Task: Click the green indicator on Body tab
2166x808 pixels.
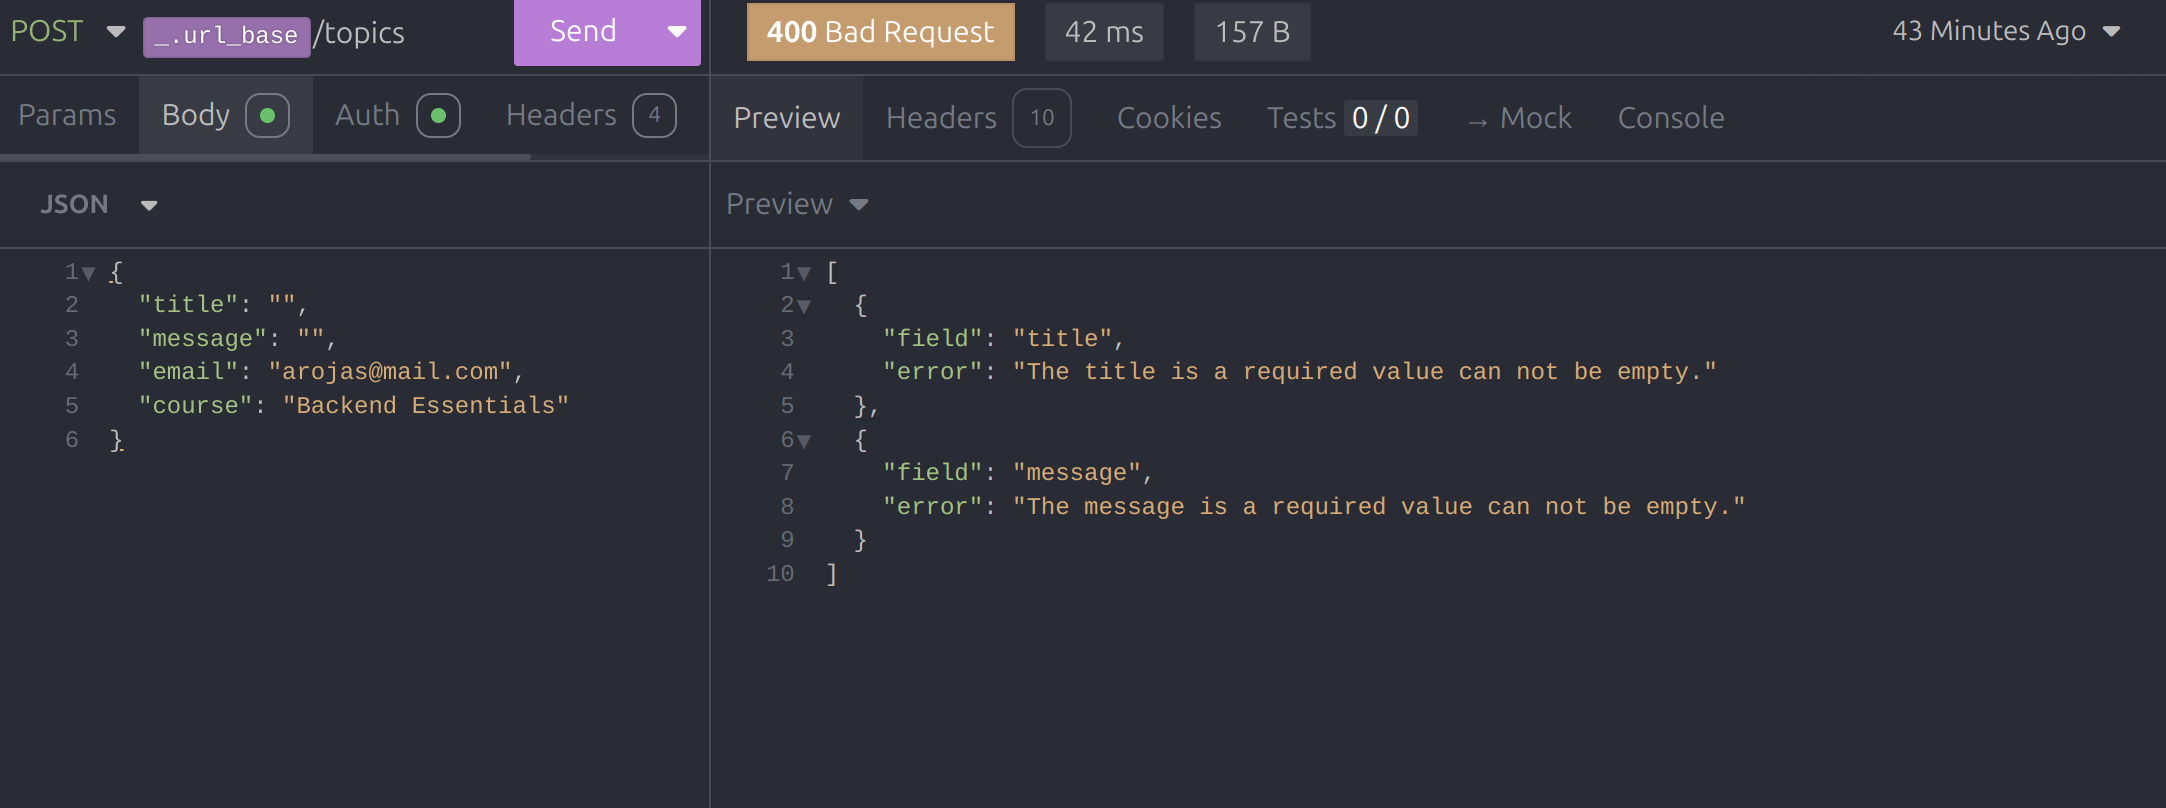Action: (x=267, y=116)
